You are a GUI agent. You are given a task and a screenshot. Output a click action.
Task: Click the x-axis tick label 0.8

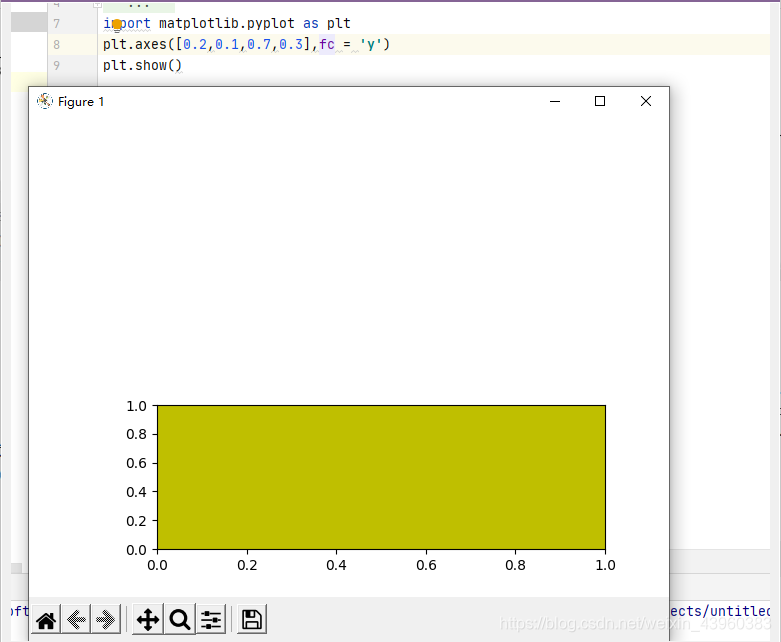[515, 565]
